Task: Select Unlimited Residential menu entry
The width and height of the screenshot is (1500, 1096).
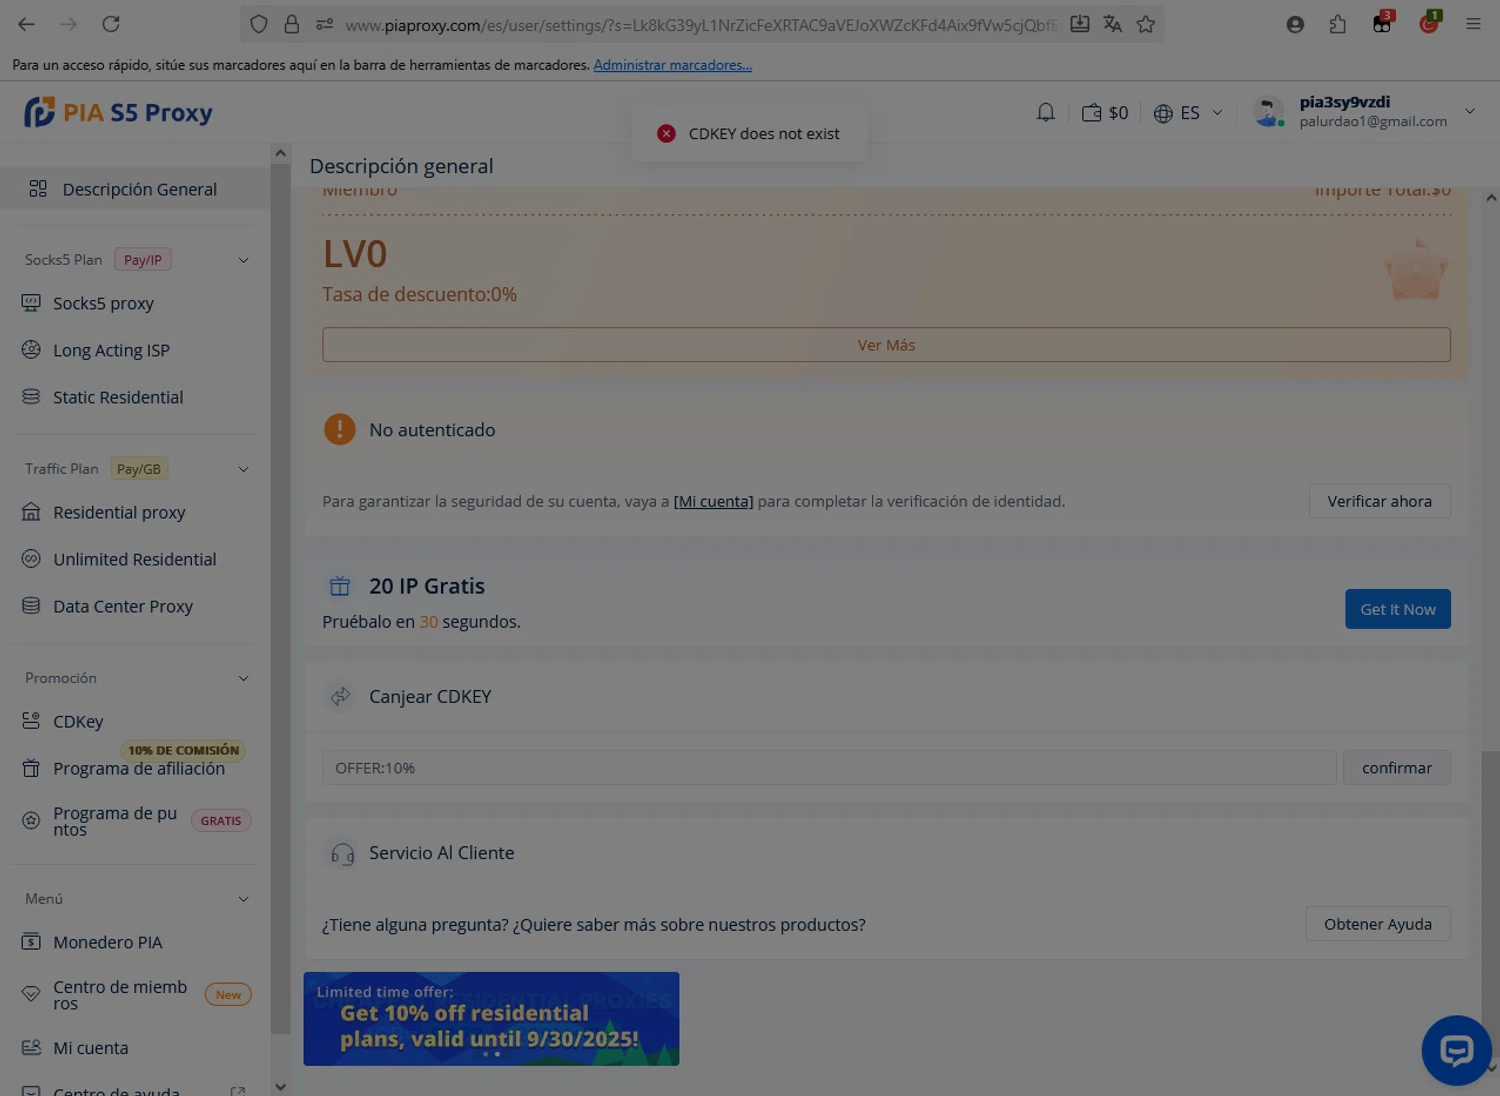Action: pyautogui.click(x=135, y=559)
